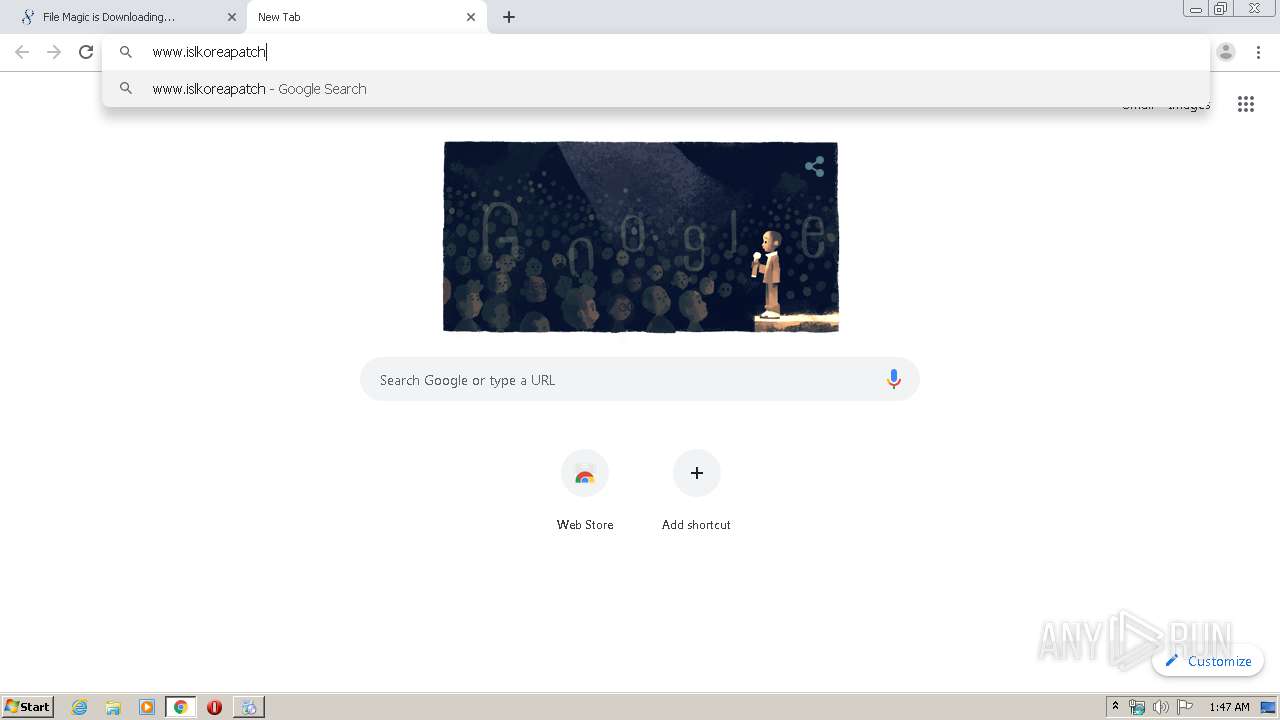Viewport: 1280px width, 720px height.
Task: Go forward with the forward arrow
Action: click(x=54, y=52)
